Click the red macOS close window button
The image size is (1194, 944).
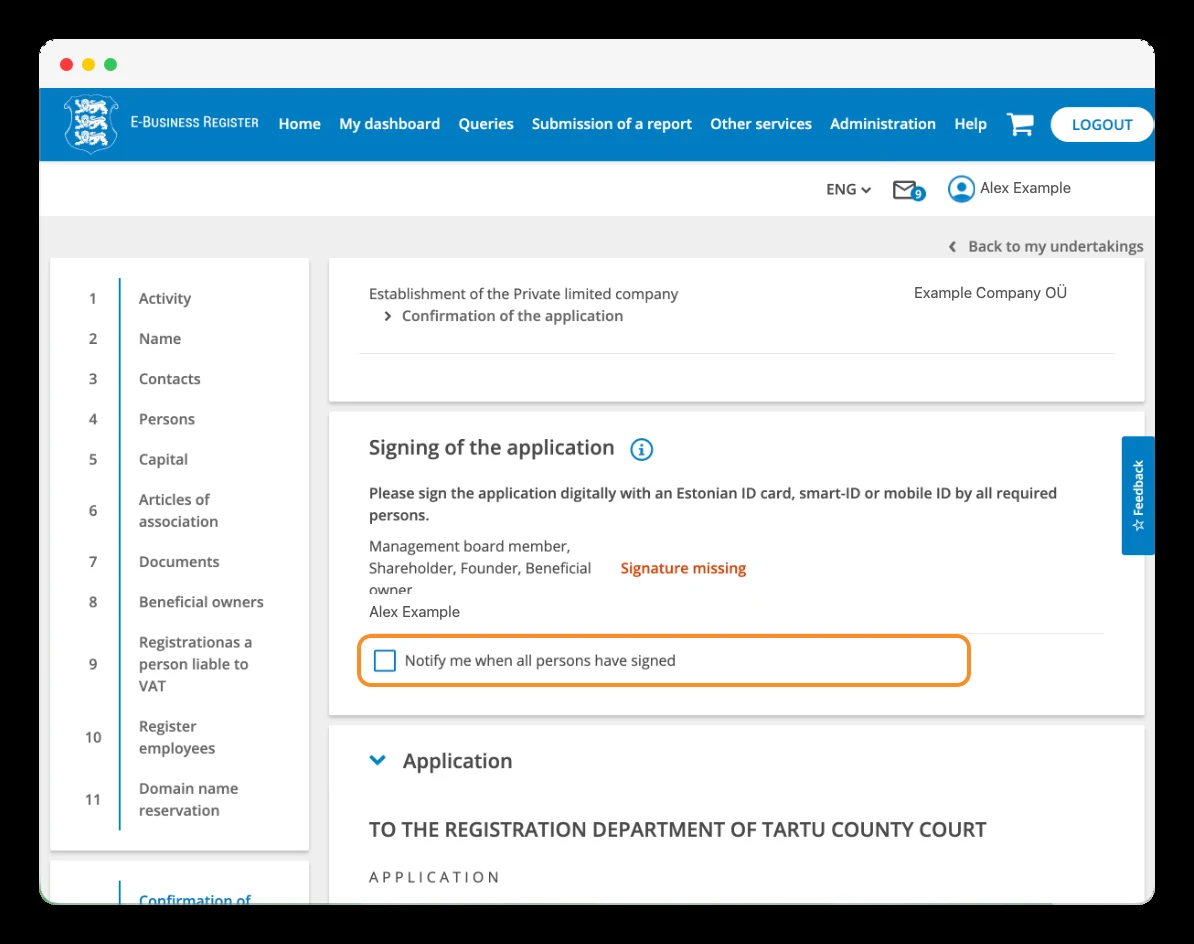coord(66,65)
